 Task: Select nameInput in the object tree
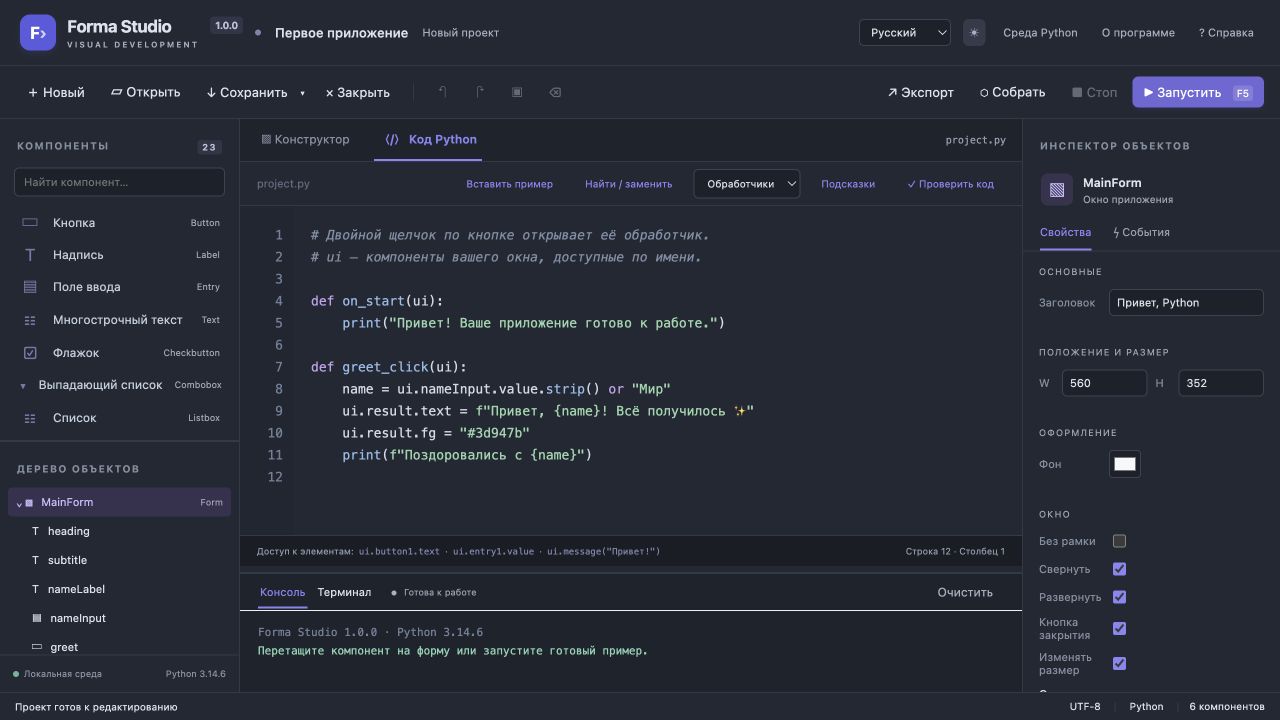119,618
